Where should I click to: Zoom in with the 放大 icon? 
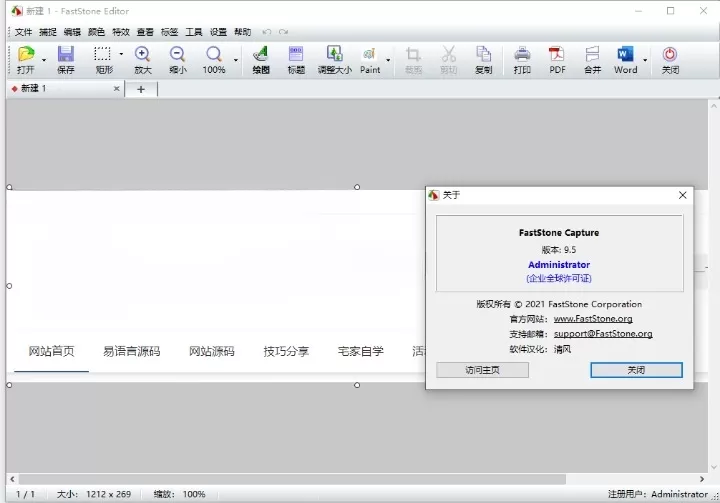click(142, 60)
